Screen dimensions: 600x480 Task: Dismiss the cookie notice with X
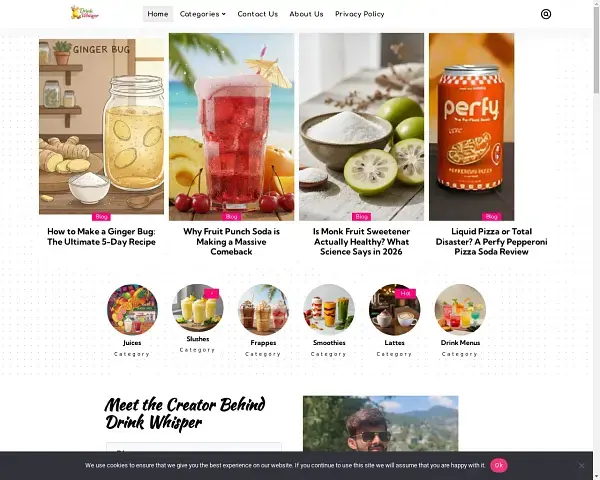pyautogui.click(x=581, y=465)
